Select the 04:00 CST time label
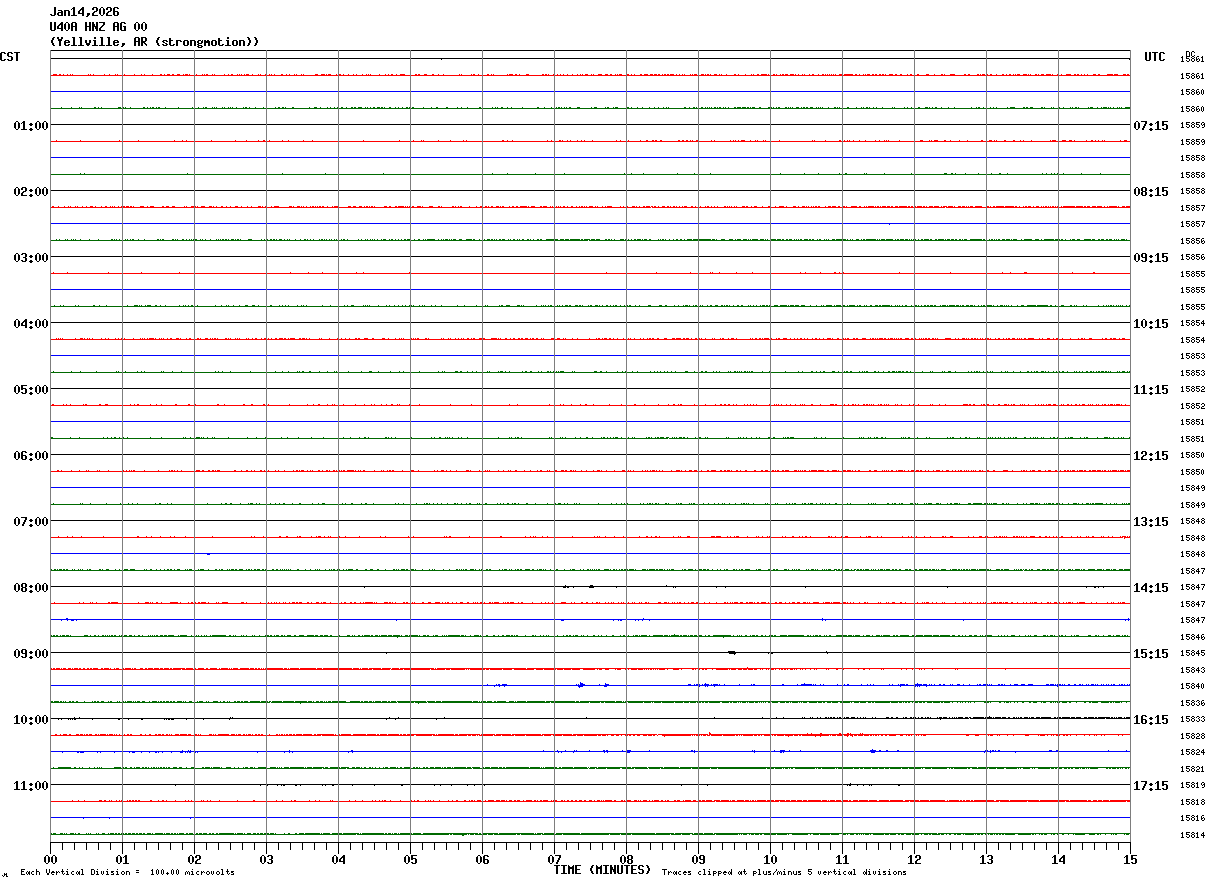This screenshot has height=886, width=1210. tap(31, 323)
